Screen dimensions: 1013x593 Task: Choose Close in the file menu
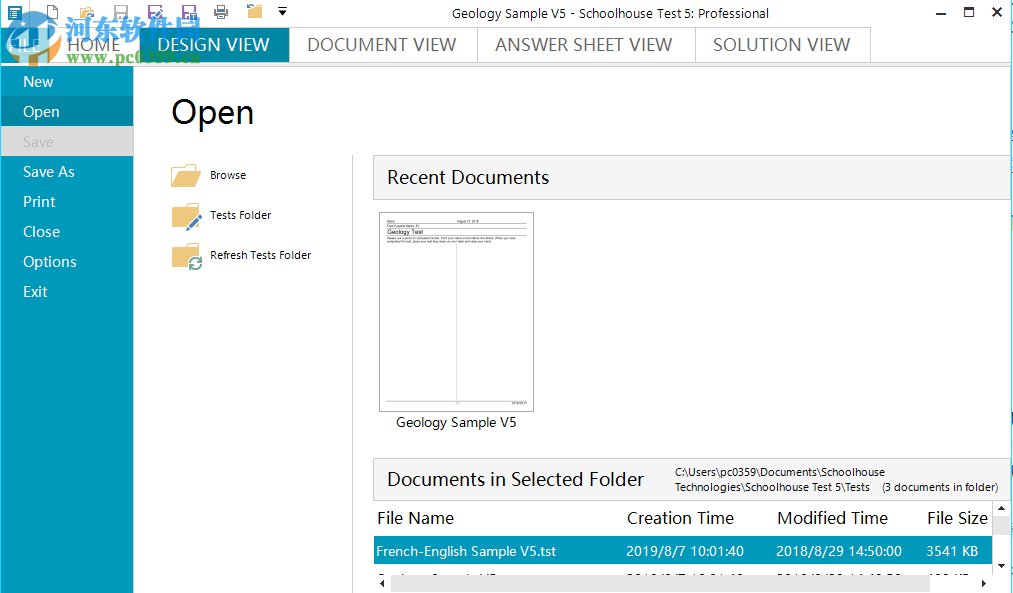point(67,231)
